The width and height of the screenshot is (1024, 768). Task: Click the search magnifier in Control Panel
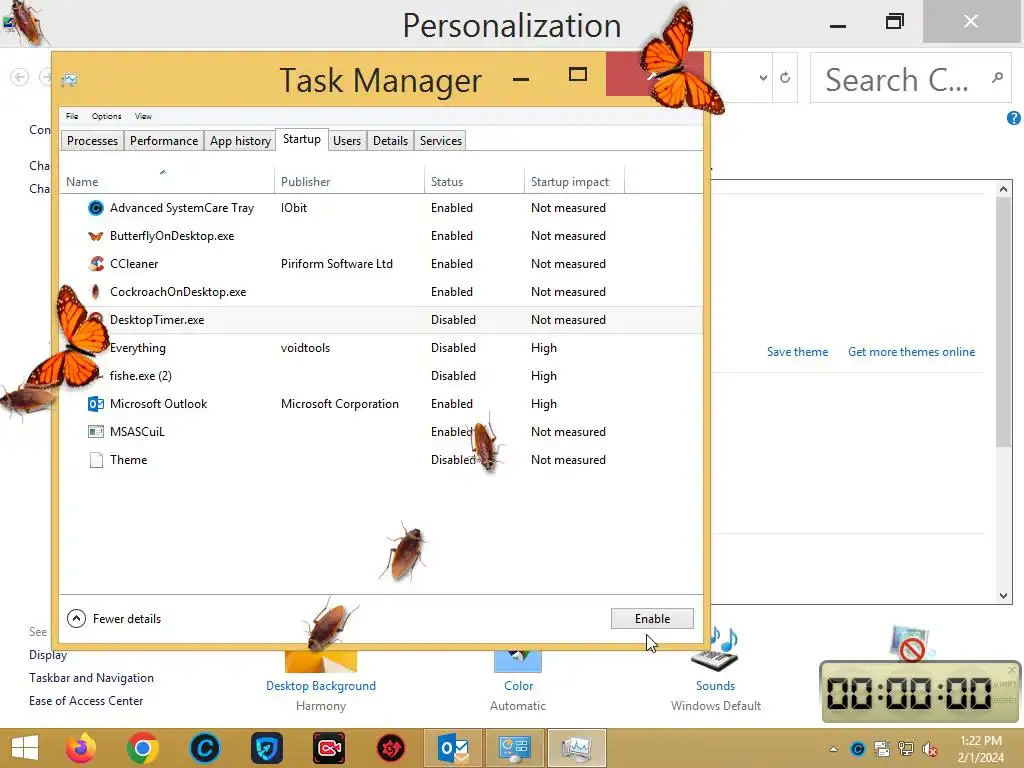997,78
